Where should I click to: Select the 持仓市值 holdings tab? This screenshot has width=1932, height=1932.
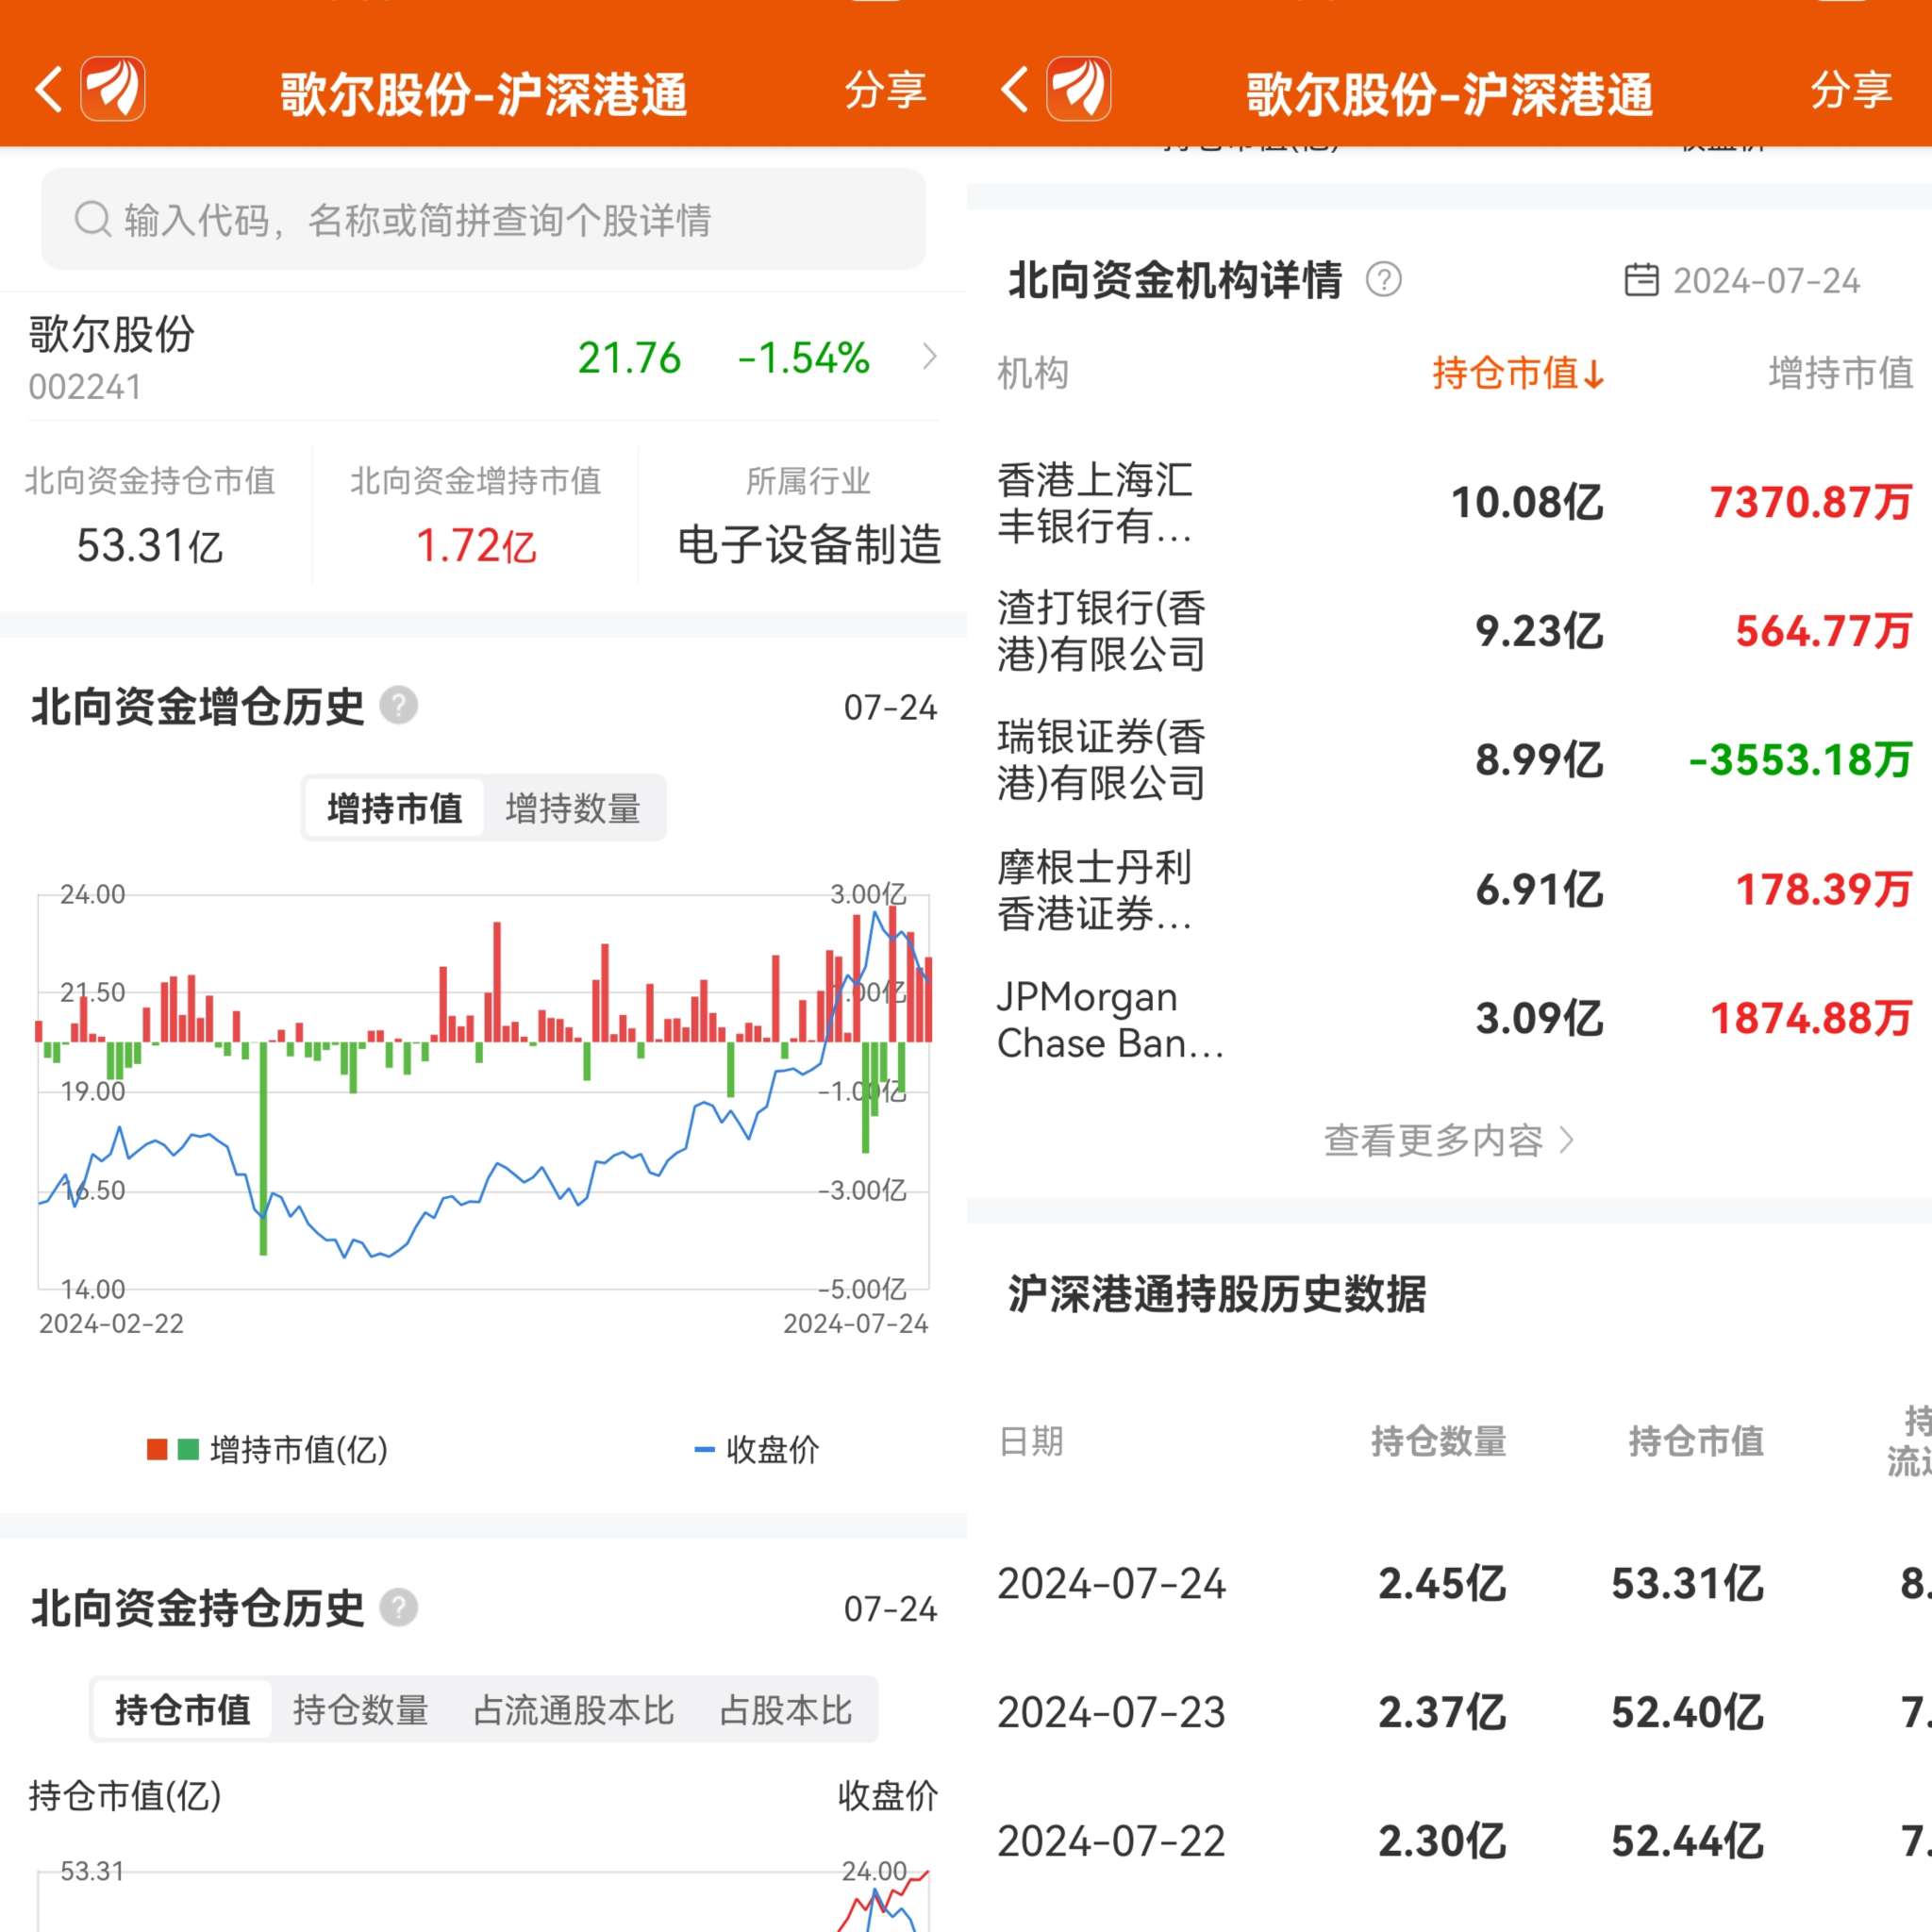tap(183, 1710)
